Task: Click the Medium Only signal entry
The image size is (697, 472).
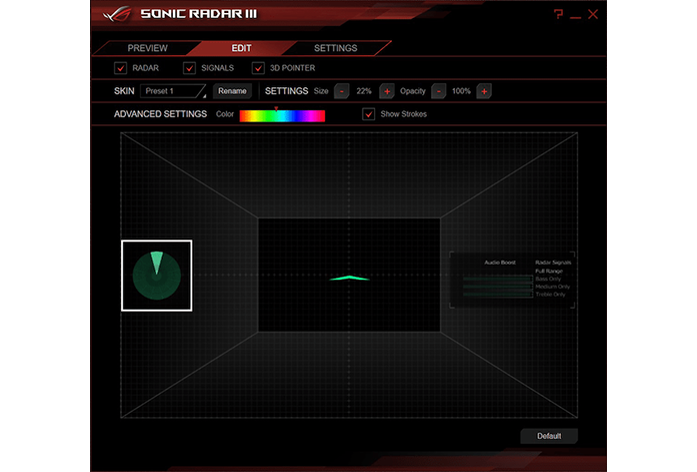Action: click(553, 287)
